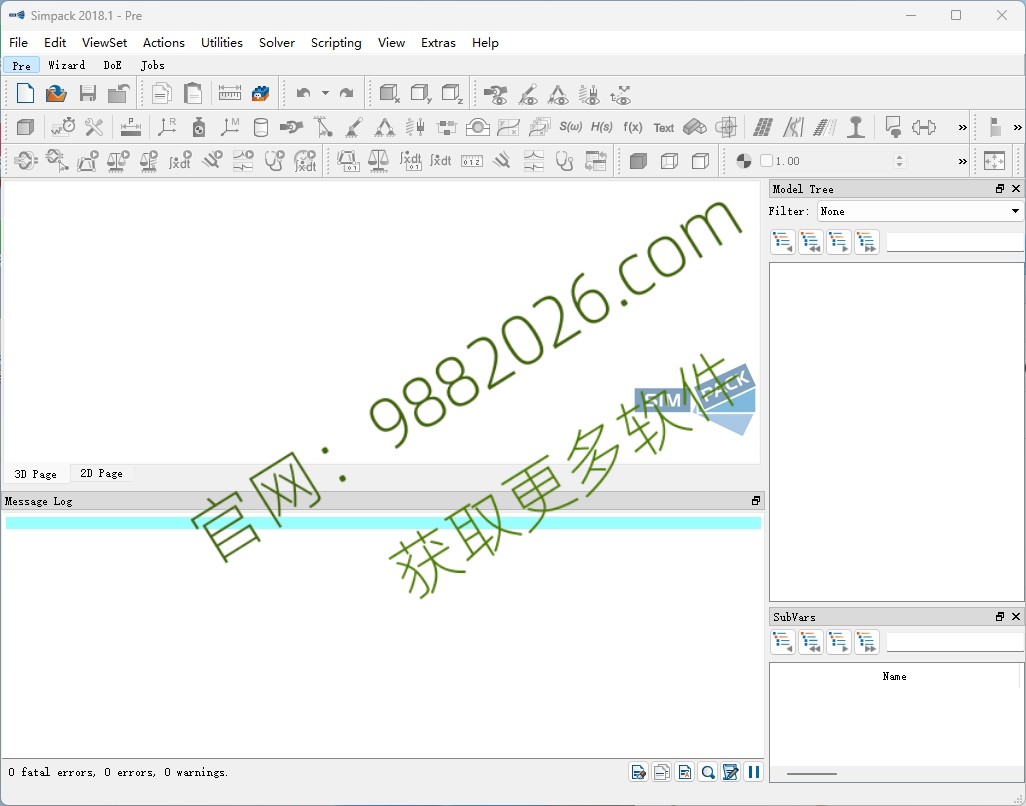Create a new Body with cube icon
Image resolution: width=1026 pixels, height=806 pixels.
coord(25,127)
